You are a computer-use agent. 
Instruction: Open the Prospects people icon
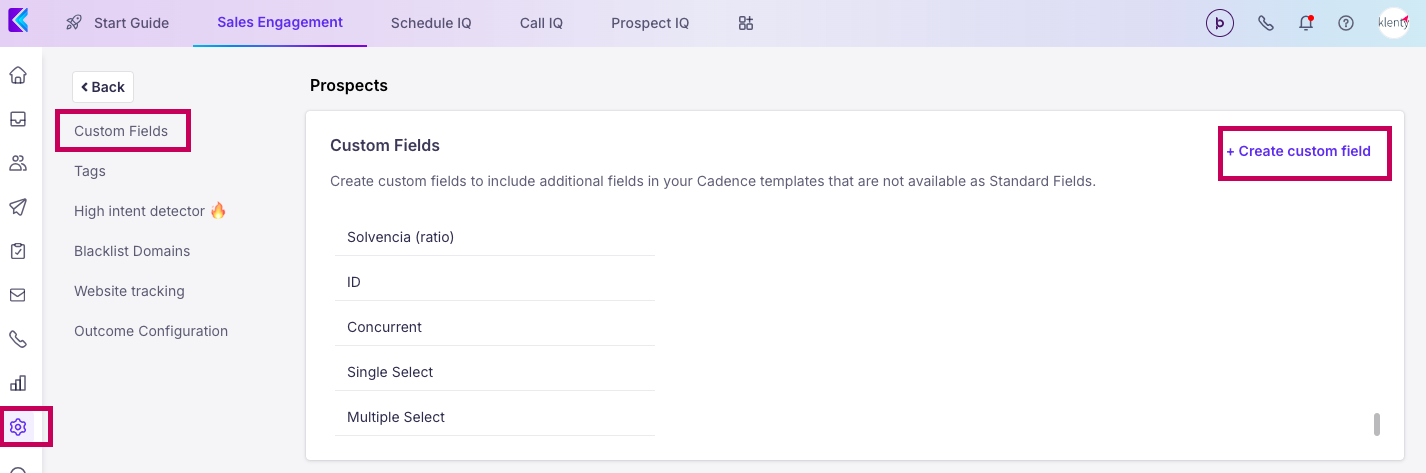[18, 163]
